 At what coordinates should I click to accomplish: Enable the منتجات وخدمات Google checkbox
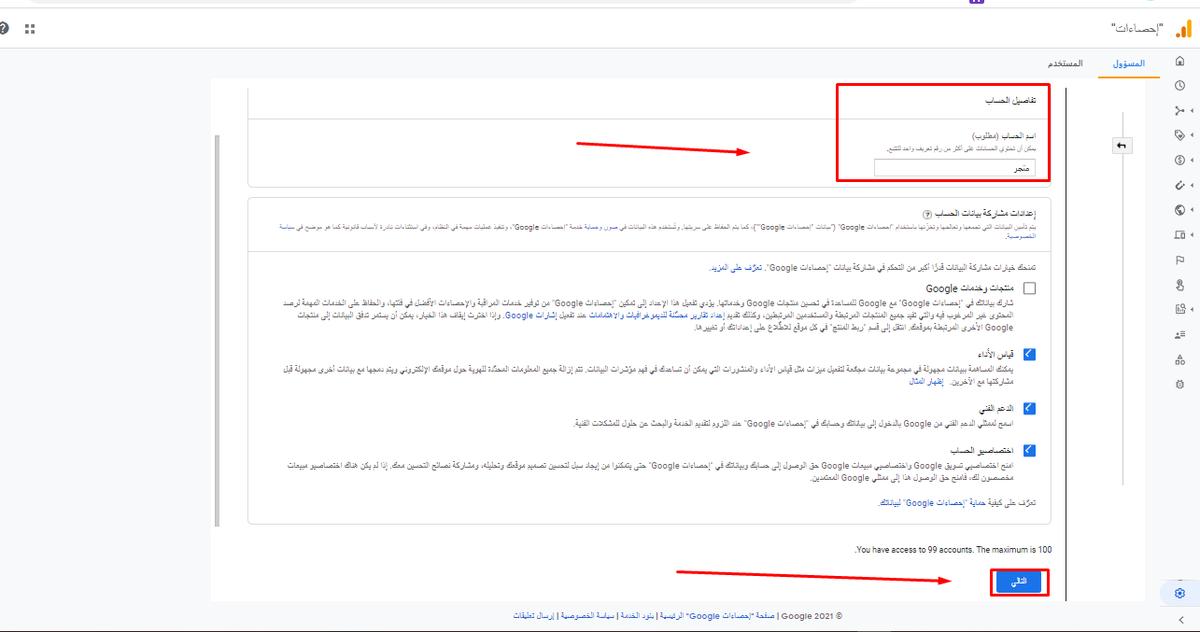pos(1030,288)
